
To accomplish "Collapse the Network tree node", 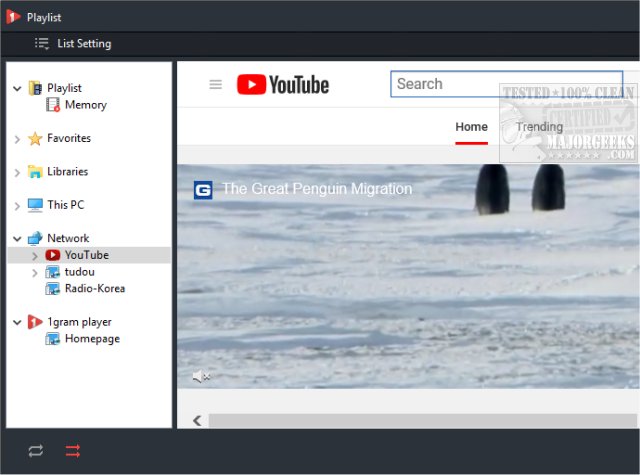I will pyautogui.click(x=17, y=239).
